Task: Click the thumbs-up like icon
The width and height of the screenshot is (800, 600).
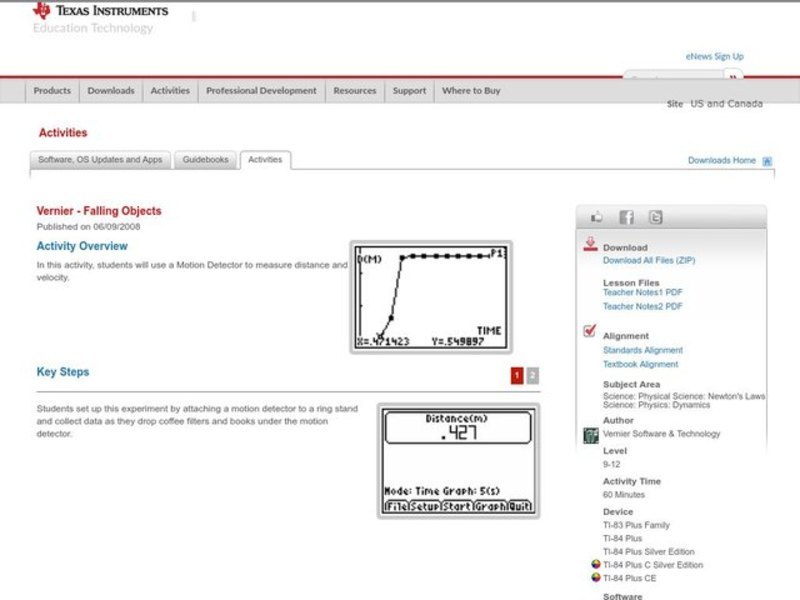Action: click(x=597, y=217)
